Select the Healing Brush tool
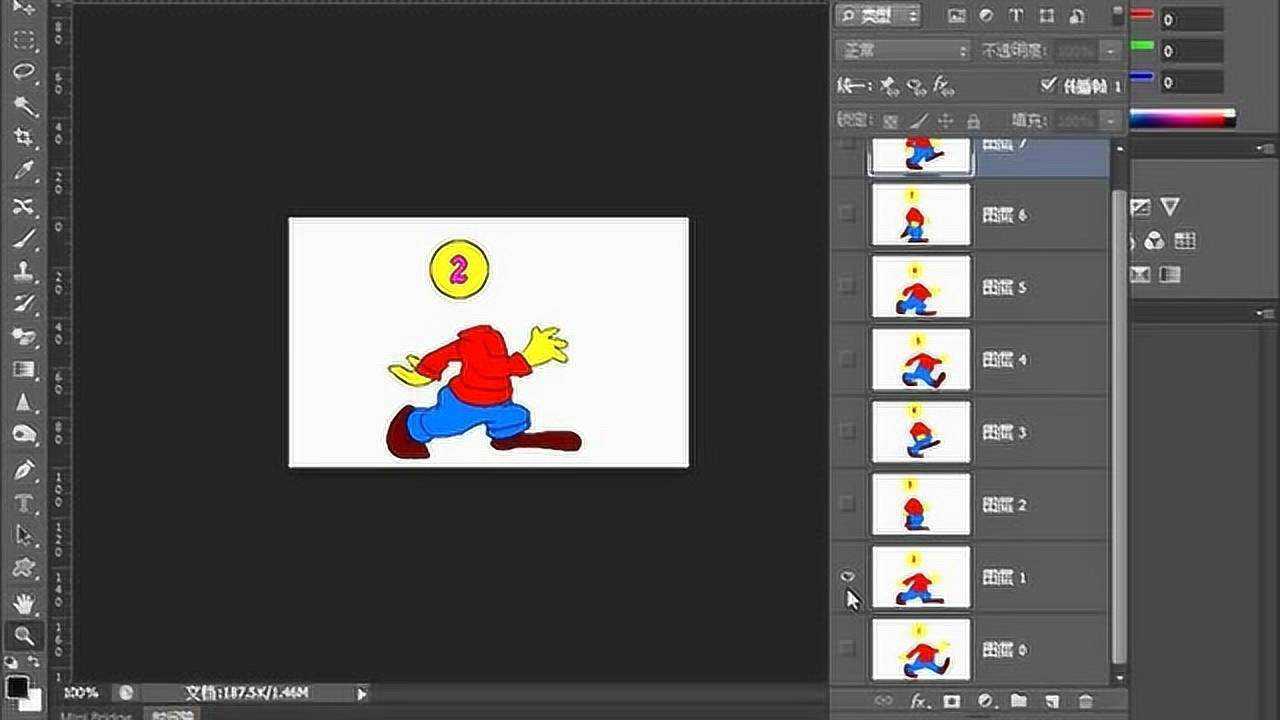1280x720 pixels. [x=24, y=206]
